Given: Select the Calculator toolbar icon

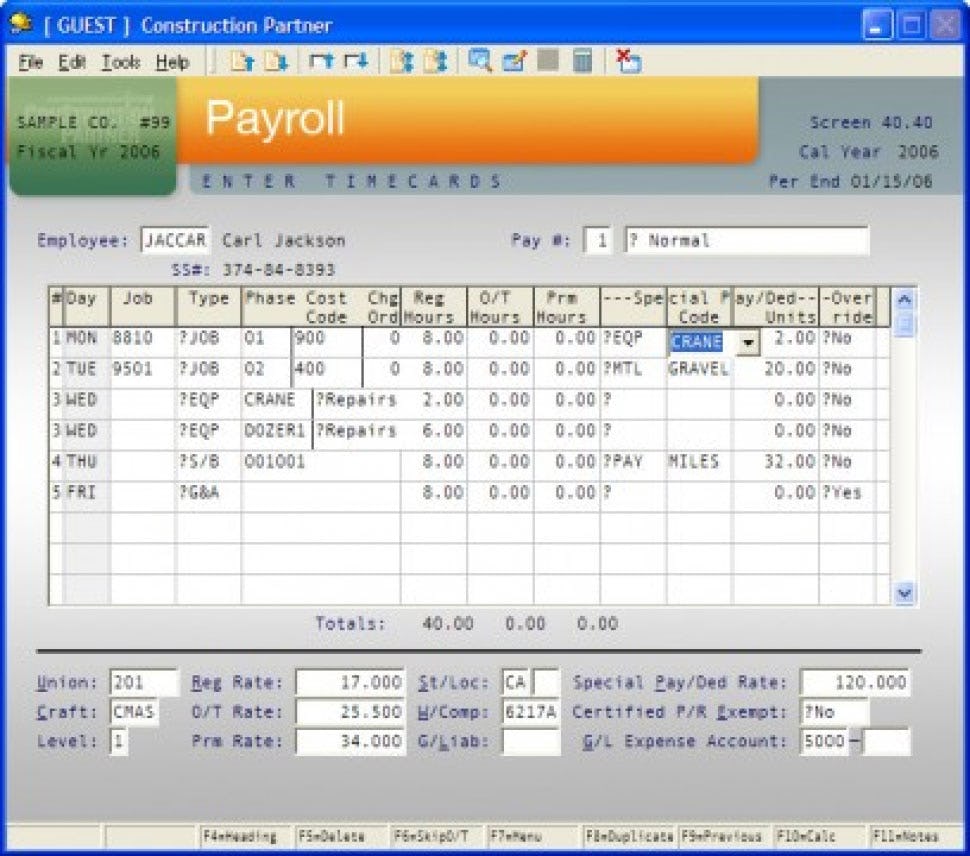Looking at the screenshot, I should point(583,62).
